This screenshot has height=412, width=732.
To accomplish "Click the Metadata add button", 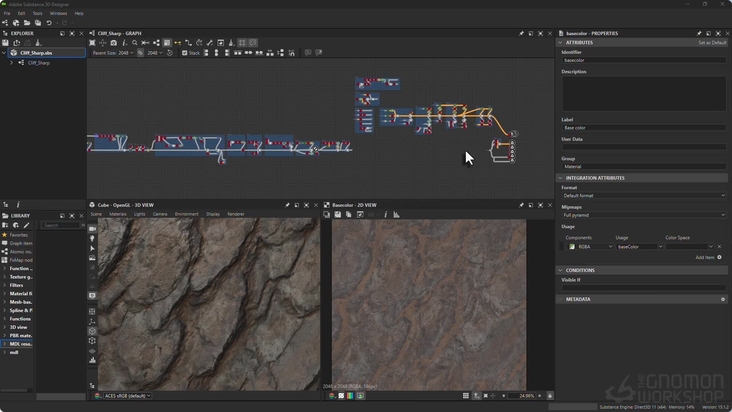I will [723, 299].
